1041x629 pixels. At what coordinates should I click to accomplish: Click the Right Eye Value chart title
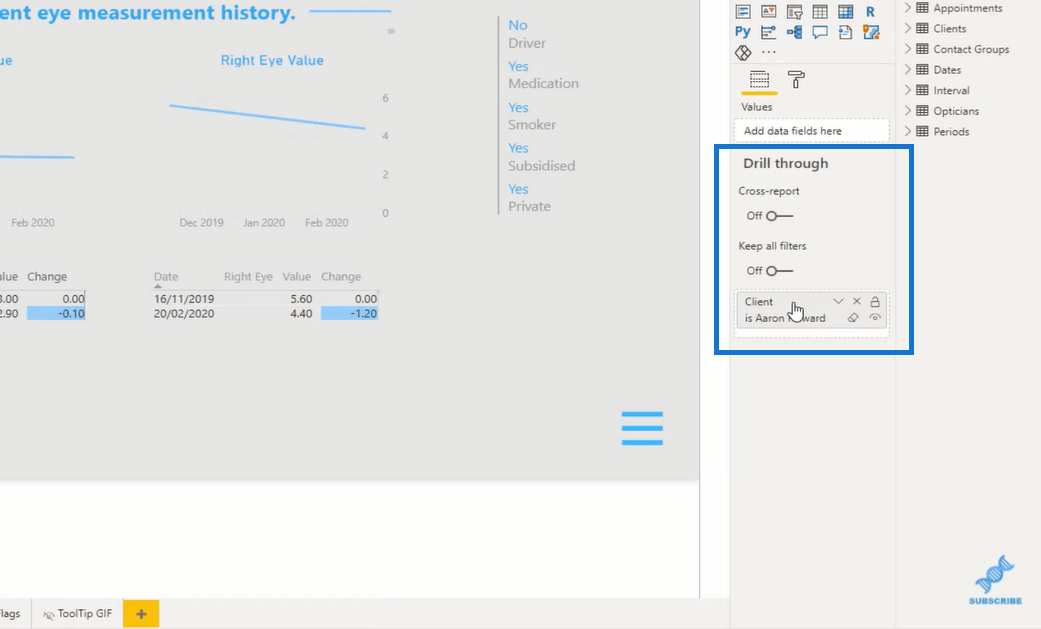tap(272, 60)
